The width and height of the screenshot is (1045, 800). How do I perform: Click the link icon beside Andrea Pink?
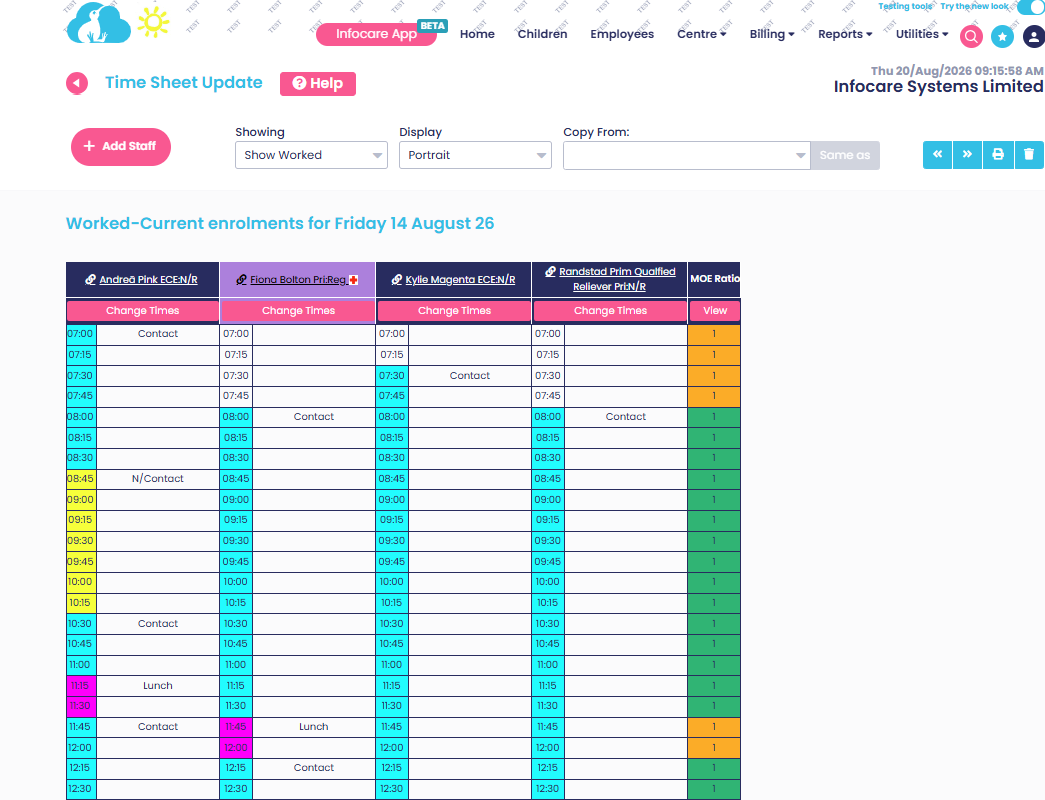pyautogui.click(x=90, y=279)
